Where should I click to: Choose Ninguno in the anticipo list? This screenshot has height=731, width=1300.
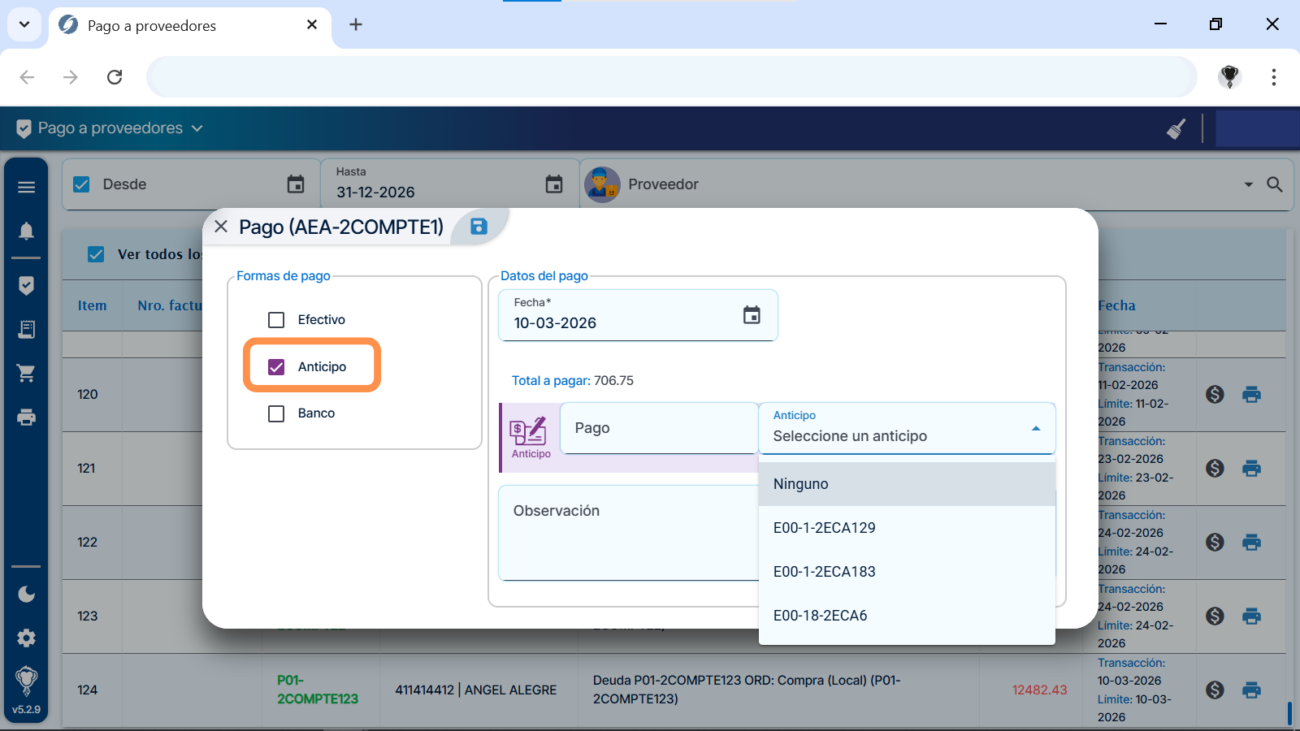click(801, 484)
